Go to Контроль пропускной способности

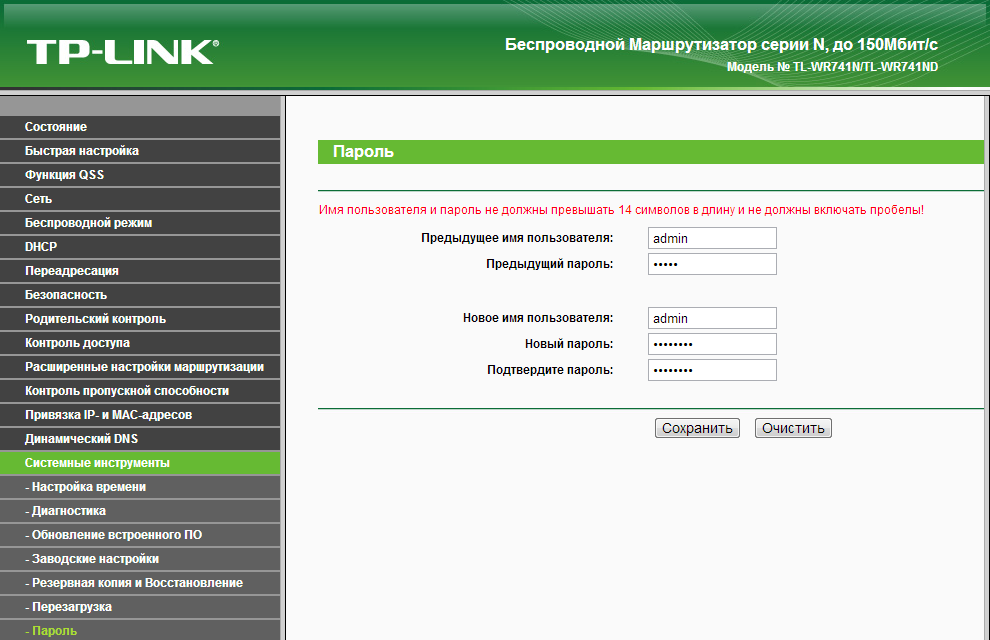[x=140, y=391]
